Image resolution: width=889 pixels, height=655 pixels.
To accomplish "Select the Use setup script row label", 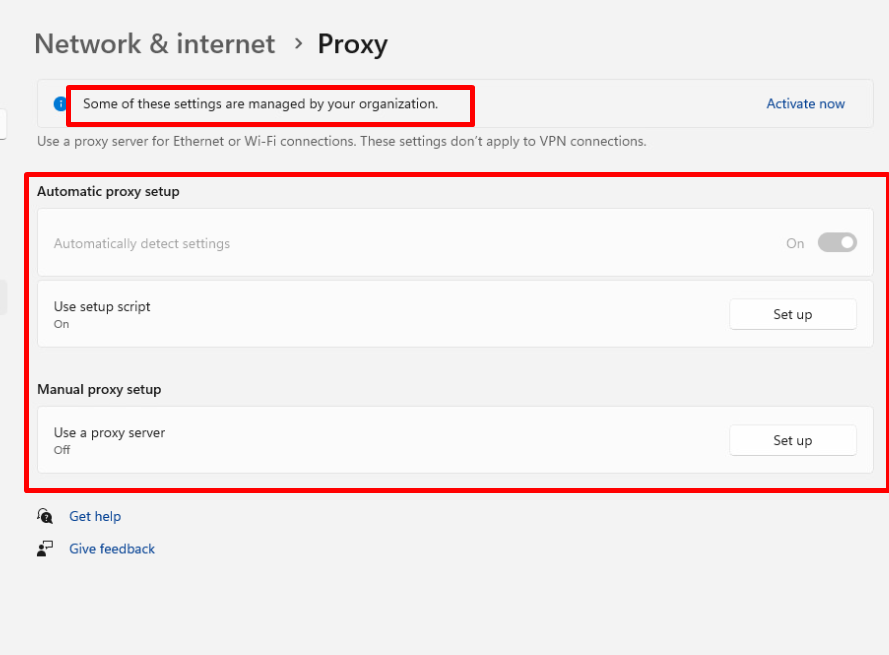I will pyautogui.click(x=102, y=307).
